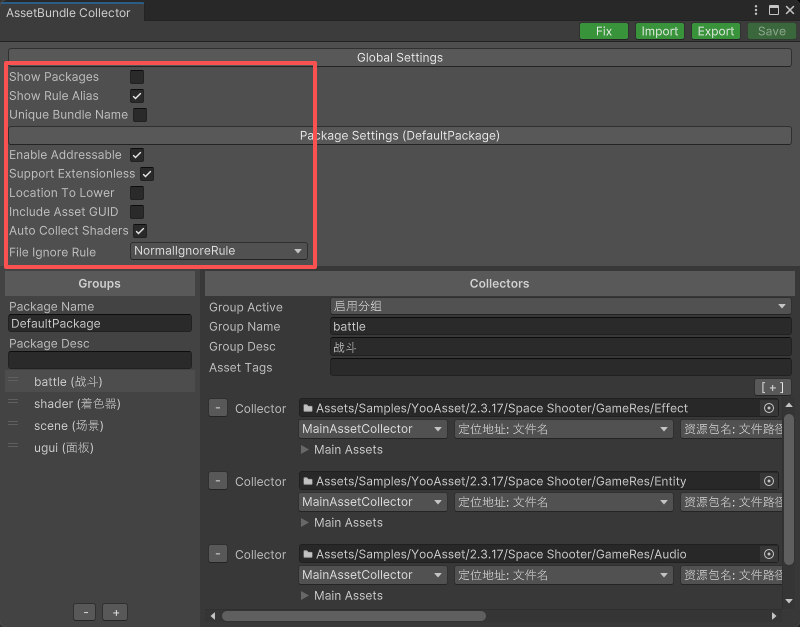The width and height of the screenshot is (800, 627).
Task: Remove the Entity collector with minus button
Action: [218, 481]
